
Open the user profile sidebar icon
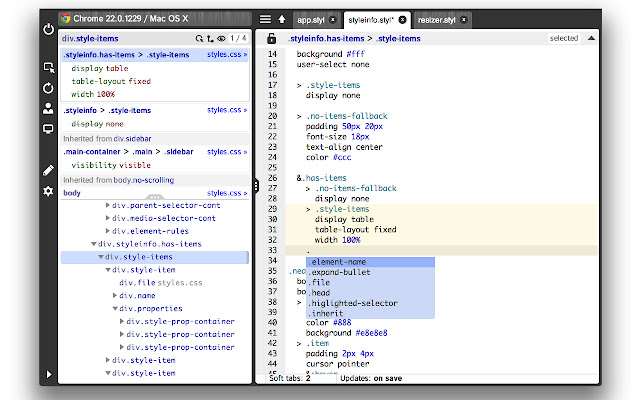(48, 108)
